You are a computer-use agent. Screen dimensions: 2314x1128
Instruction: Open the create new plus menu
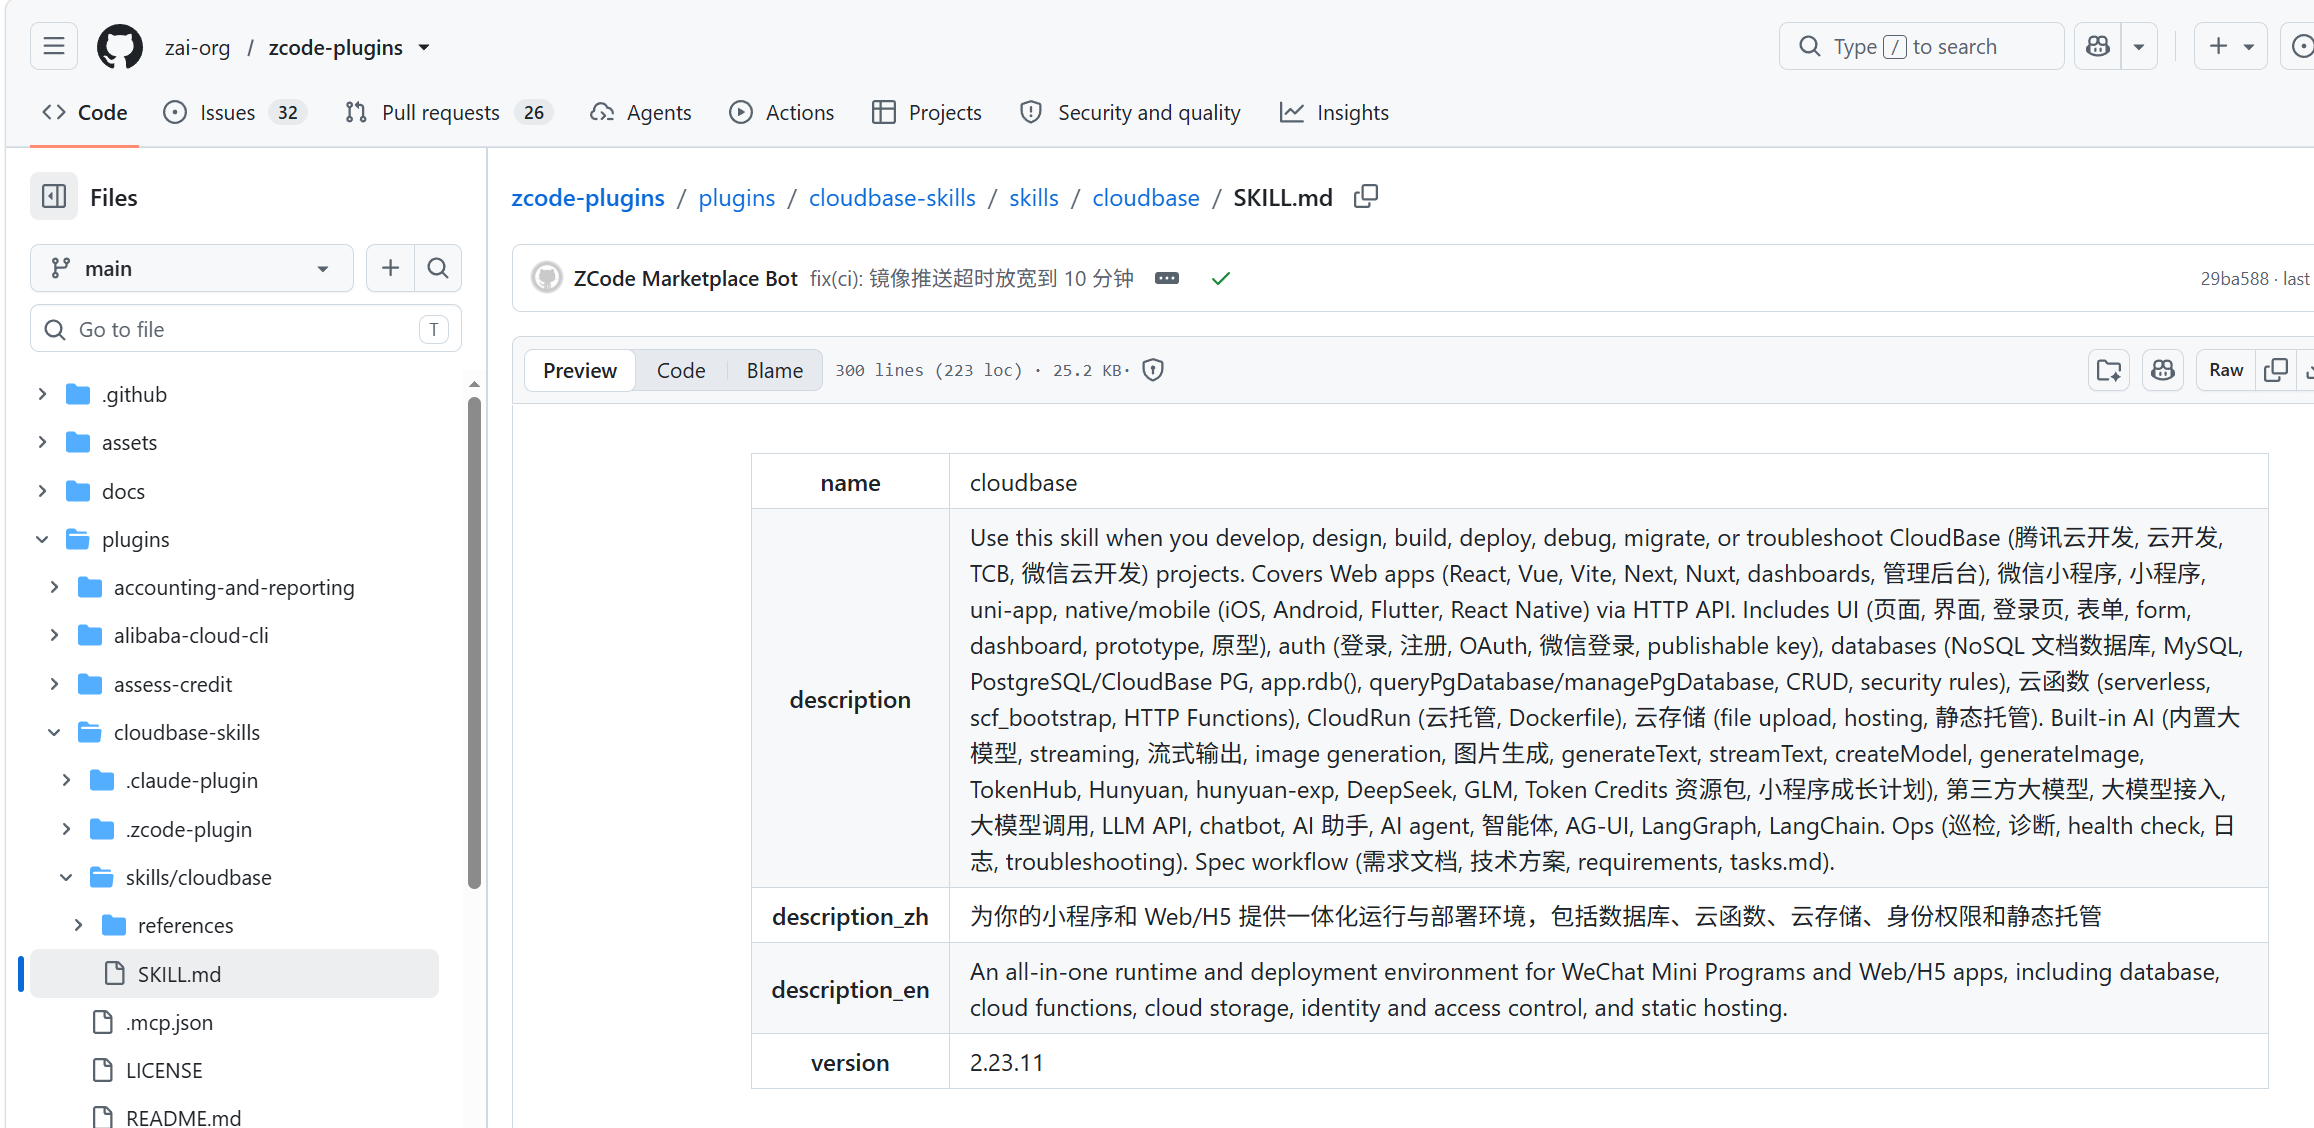click(x=2230, y=46)
